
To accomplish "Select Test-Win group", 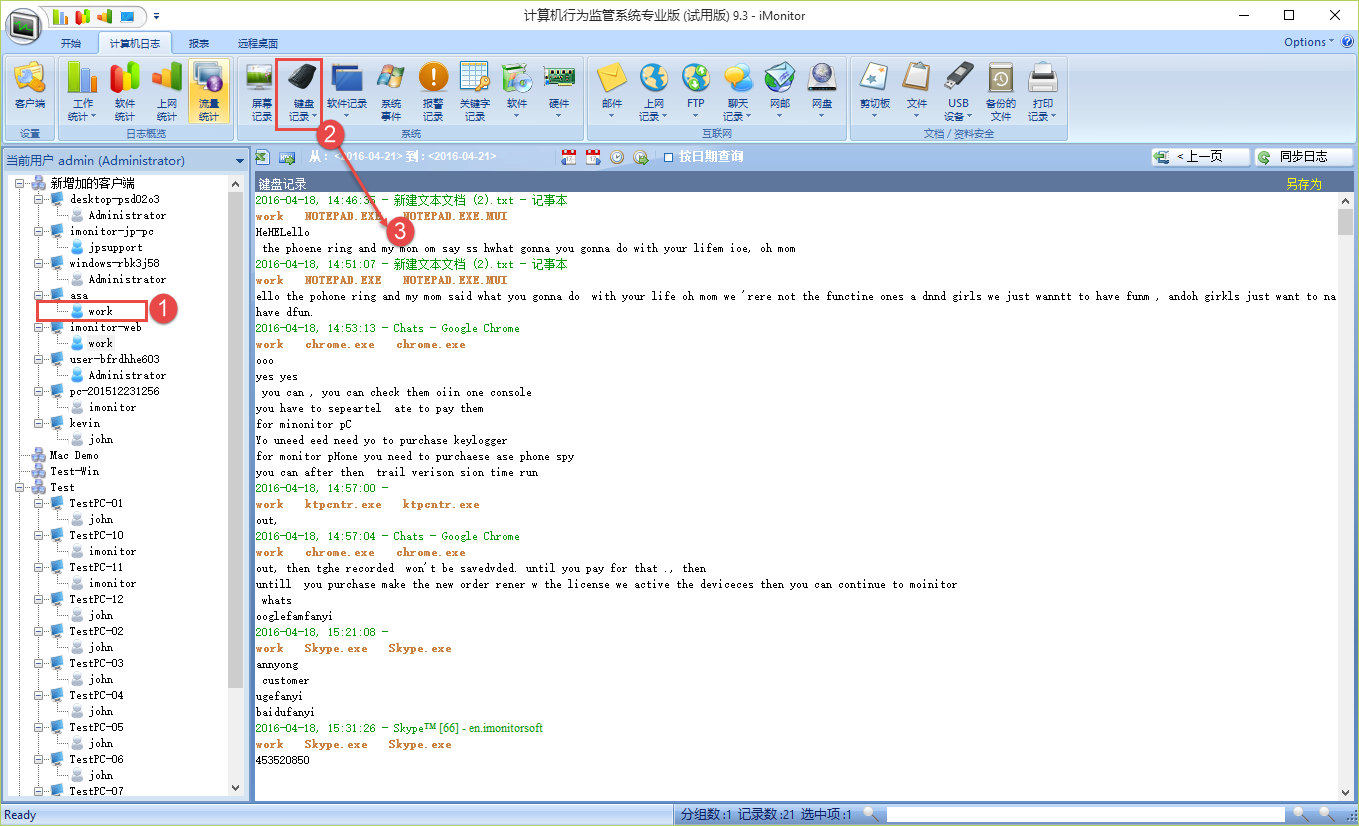I will 74,471.
